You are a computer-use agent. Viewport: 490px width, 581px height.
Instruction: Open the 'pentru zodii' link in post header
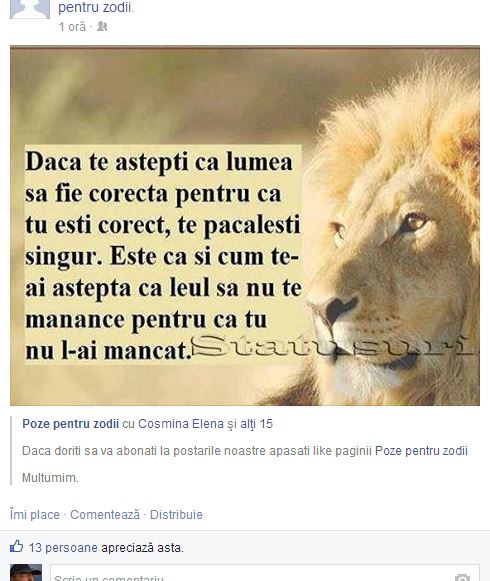[95, 7]
